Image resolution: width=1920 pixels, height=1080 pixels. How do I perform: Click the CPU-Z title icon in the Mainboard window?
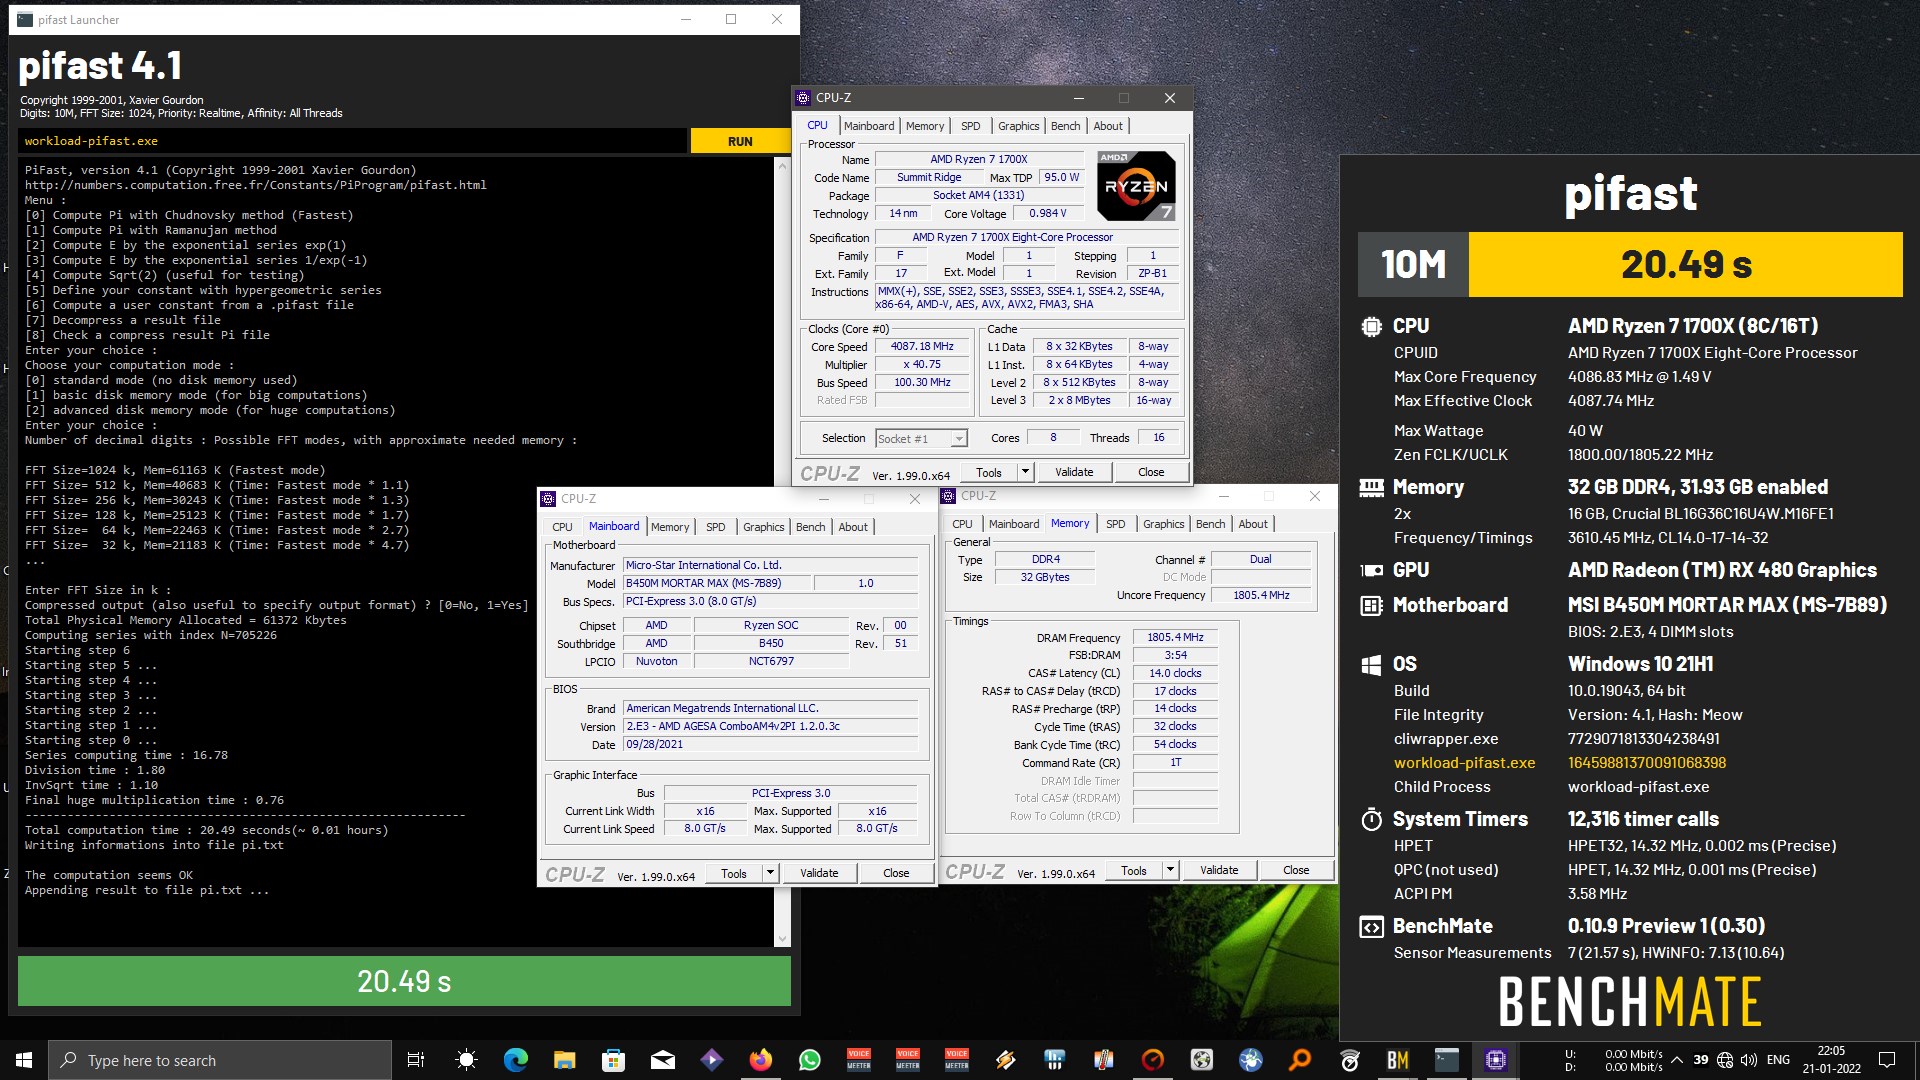pyautogui.click(x=548, y=498)
